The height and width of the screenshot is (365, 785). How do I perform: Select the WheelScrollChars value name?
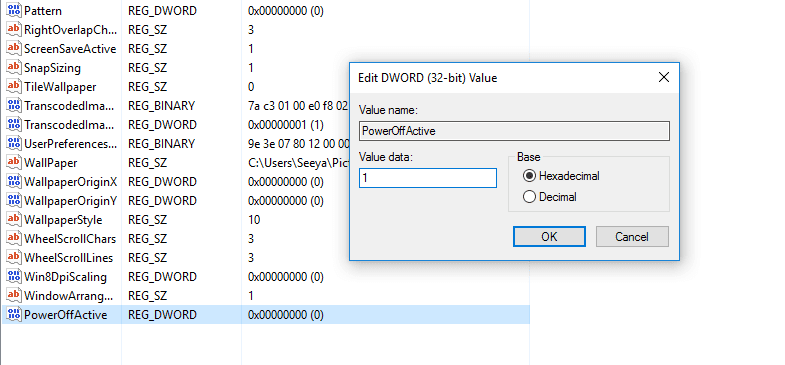(x=70, y=239)
